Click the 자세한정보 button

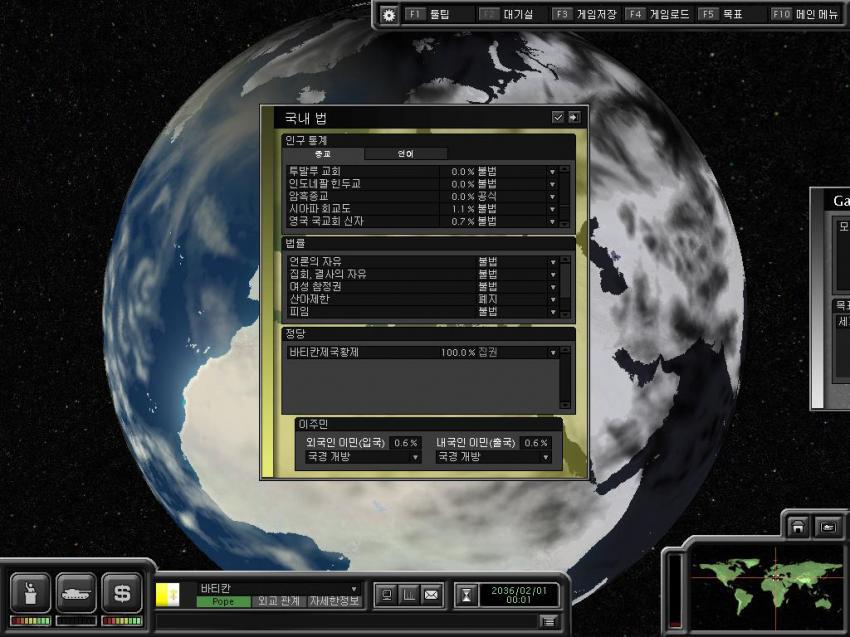point(333,601)
